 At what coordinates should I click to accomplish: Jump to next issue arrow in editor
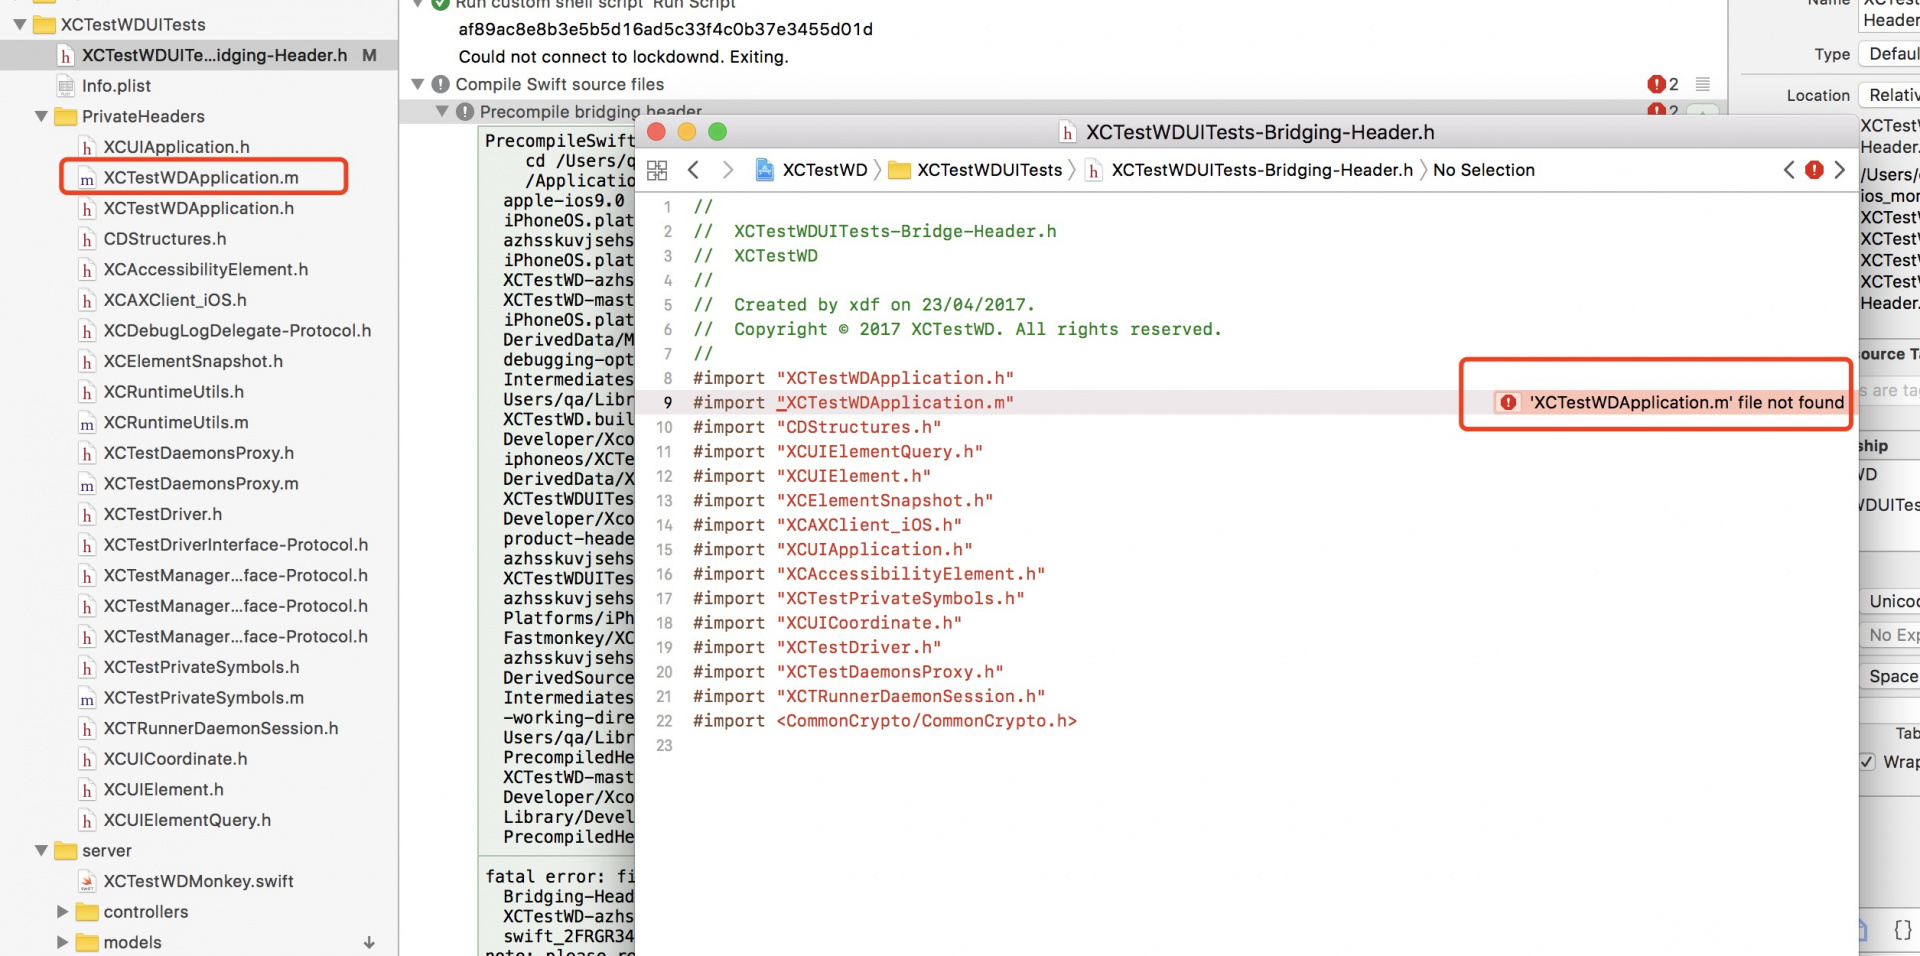1839,170
